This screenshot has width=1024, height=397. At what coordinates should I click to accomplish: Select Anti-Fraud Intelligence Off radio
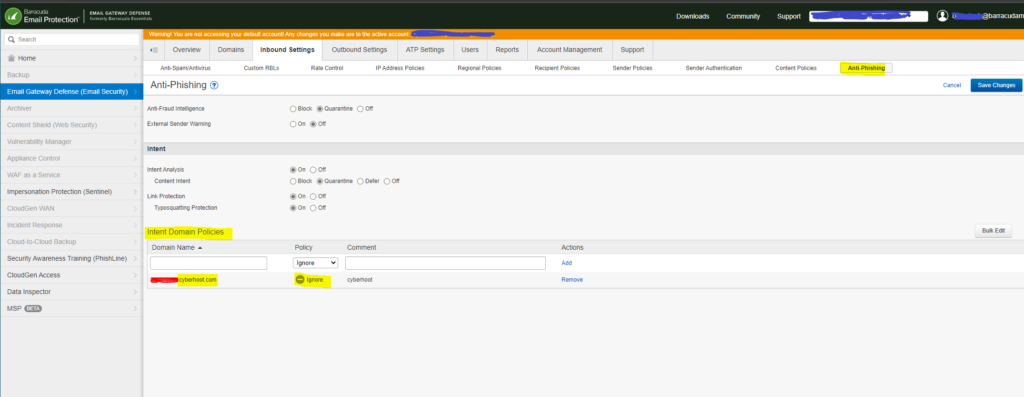(360, 108)
